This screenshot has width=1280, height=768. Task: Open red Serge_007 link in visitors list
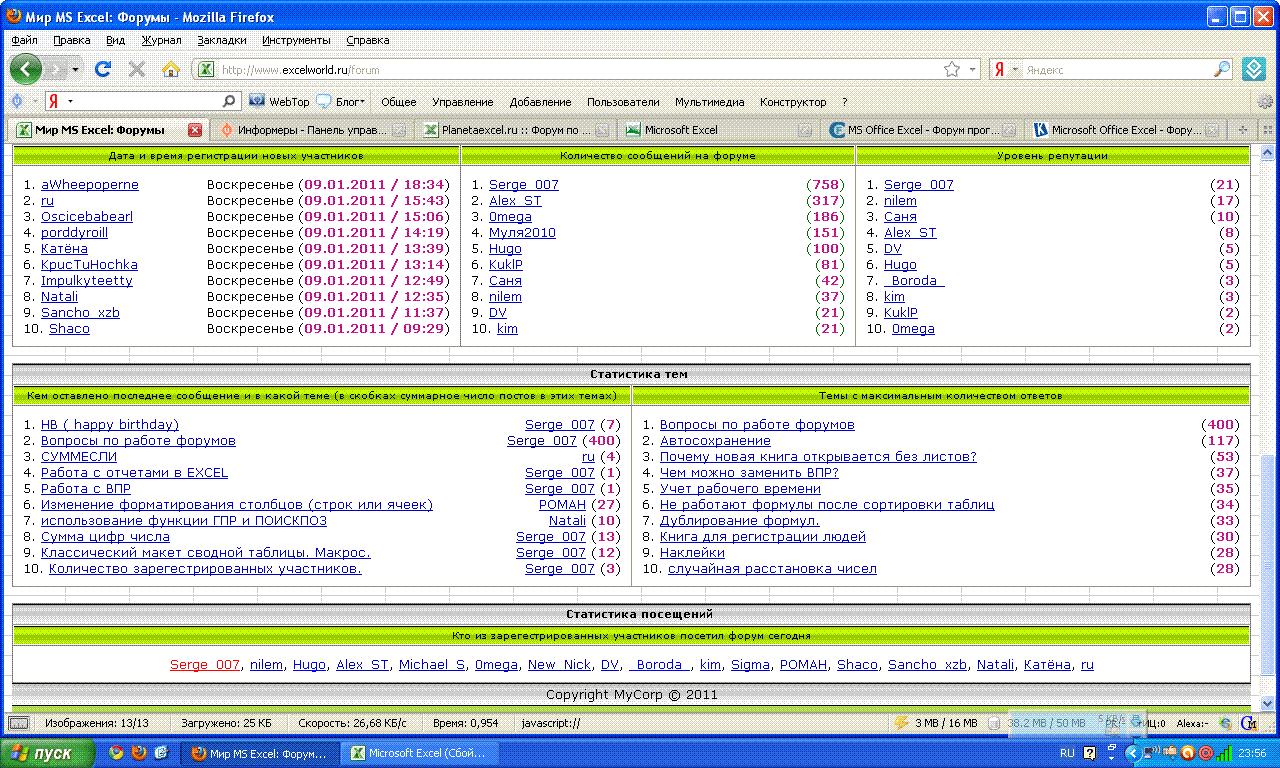pyautogui.click(x=205, y=665)
